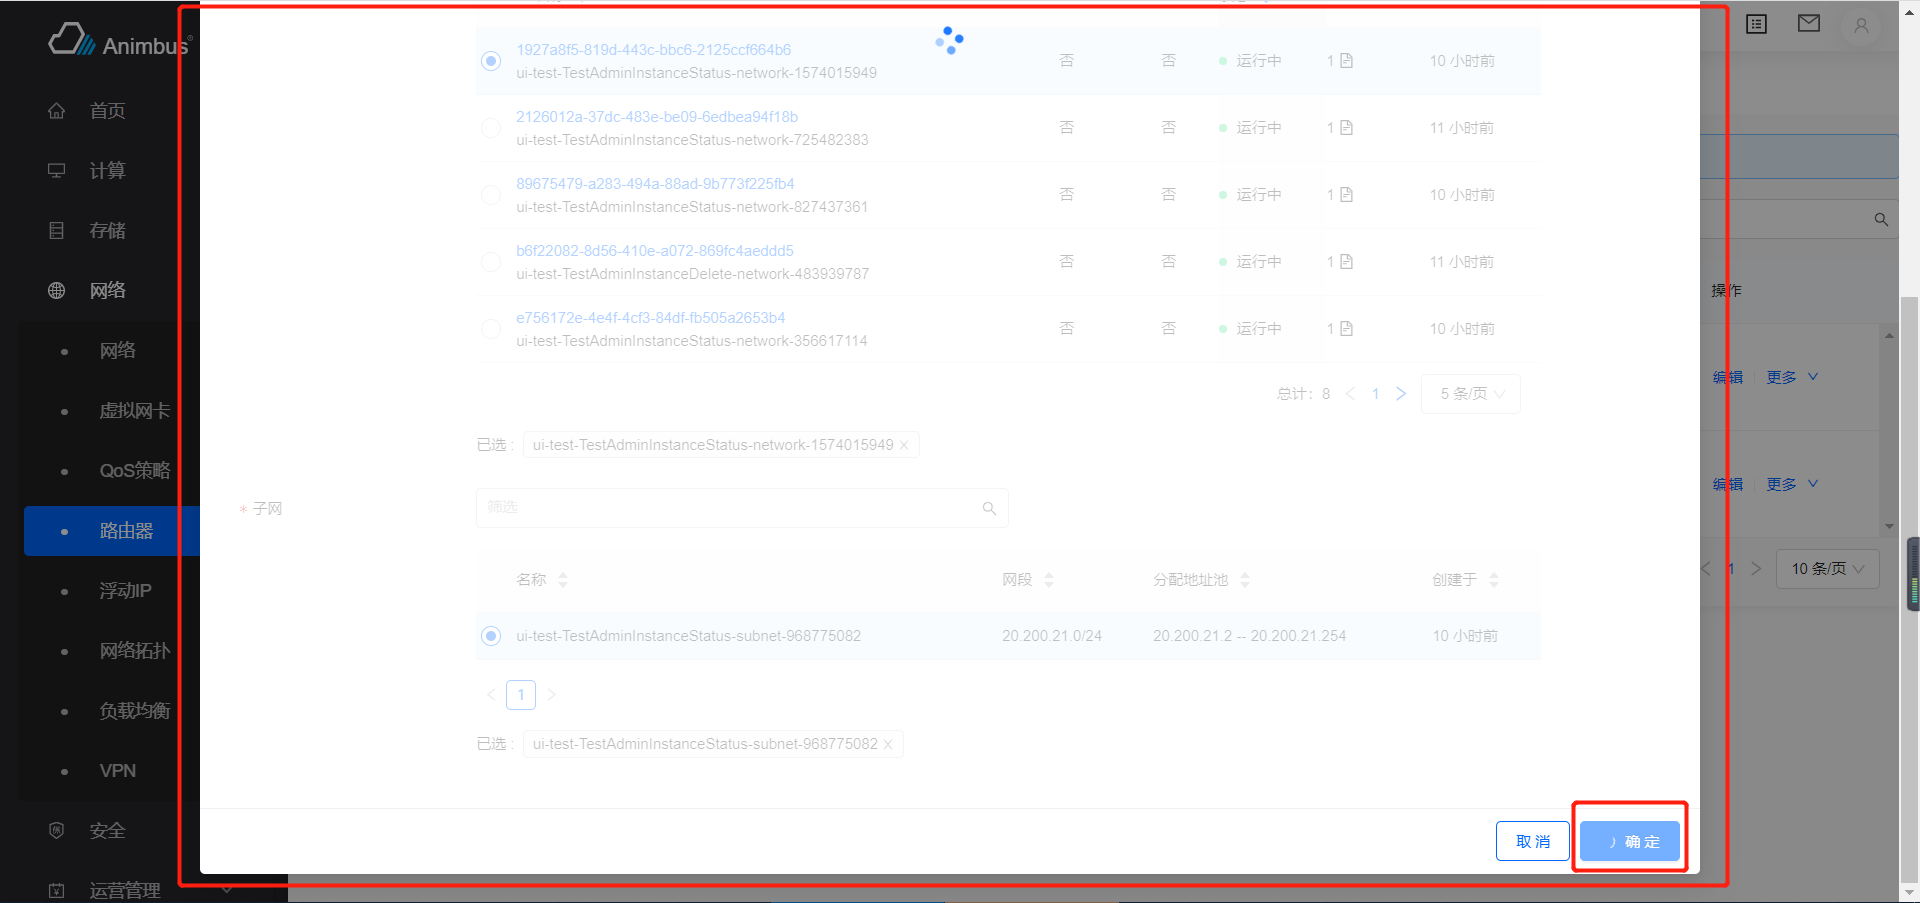
Task: Open the mail notification icon at top right
Action: click(x=1808, y=23)
